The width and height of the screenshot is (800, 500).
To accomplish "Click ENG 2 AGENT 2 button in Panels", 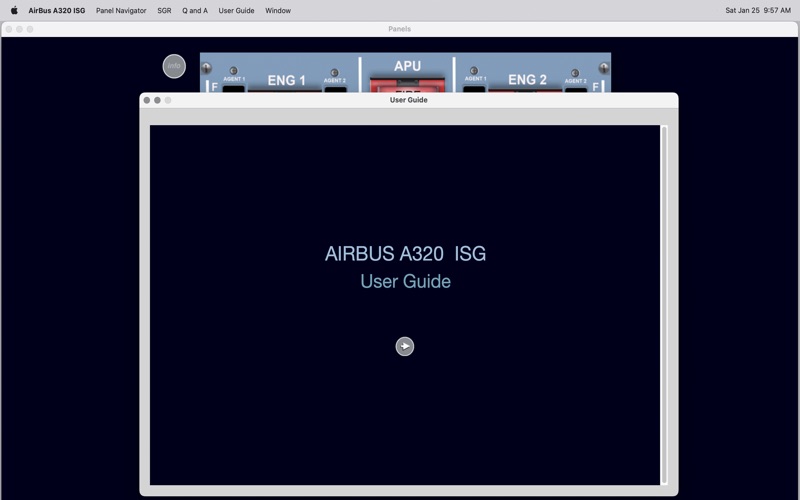I will click(576, 90).
